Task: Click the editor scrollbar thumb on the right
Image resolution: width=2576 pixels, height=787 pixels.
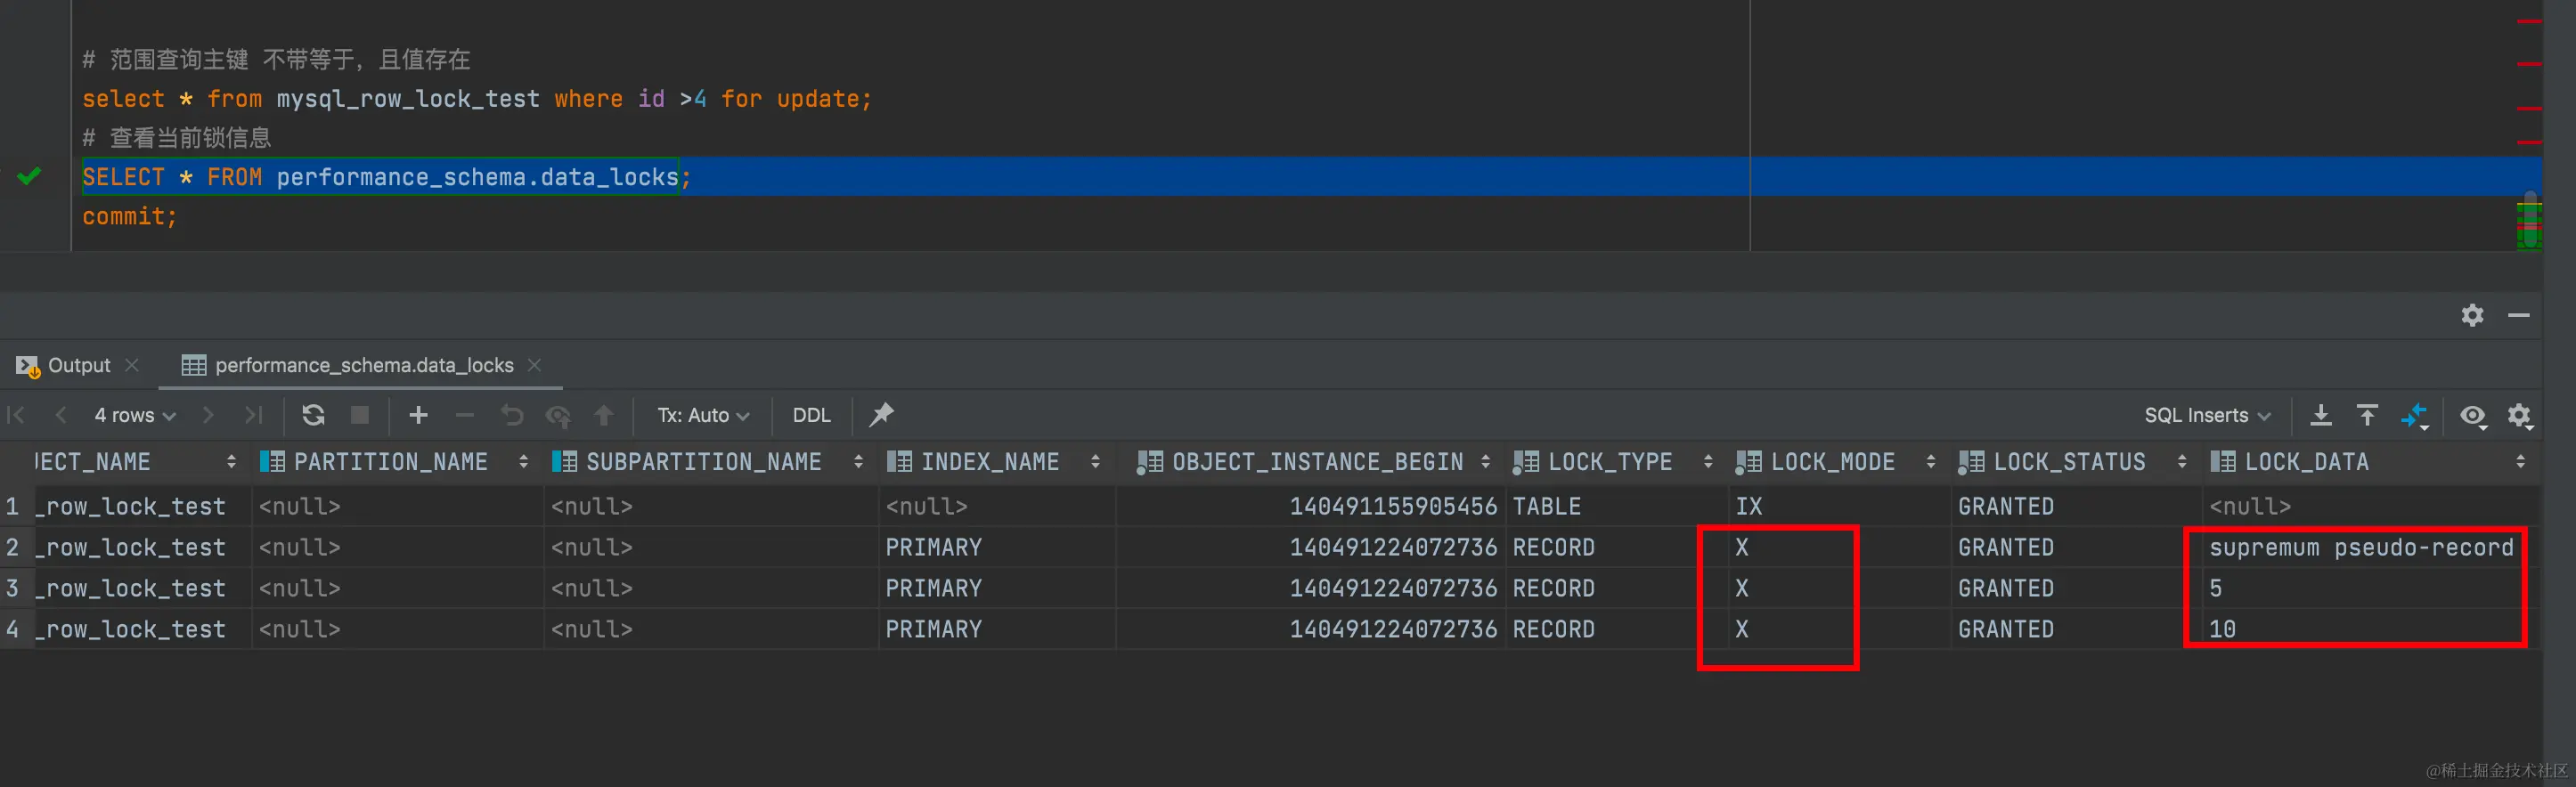Action: pyautogui.click(x=2529, y=220)
